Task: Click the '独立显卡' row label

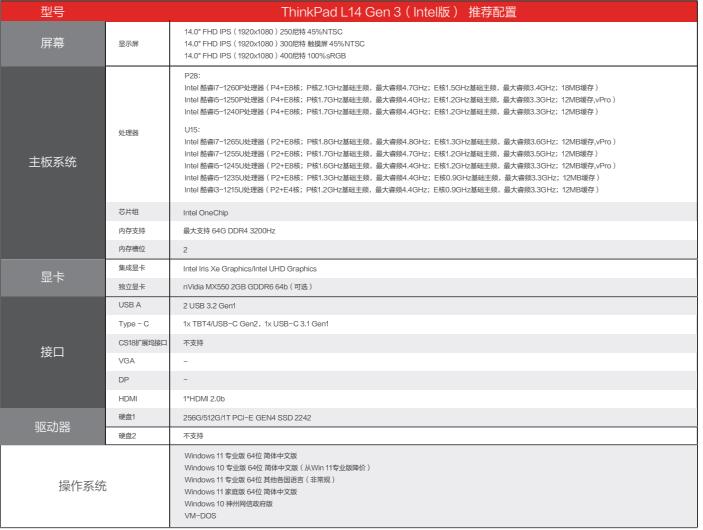Action: click(x=132, y=287)
